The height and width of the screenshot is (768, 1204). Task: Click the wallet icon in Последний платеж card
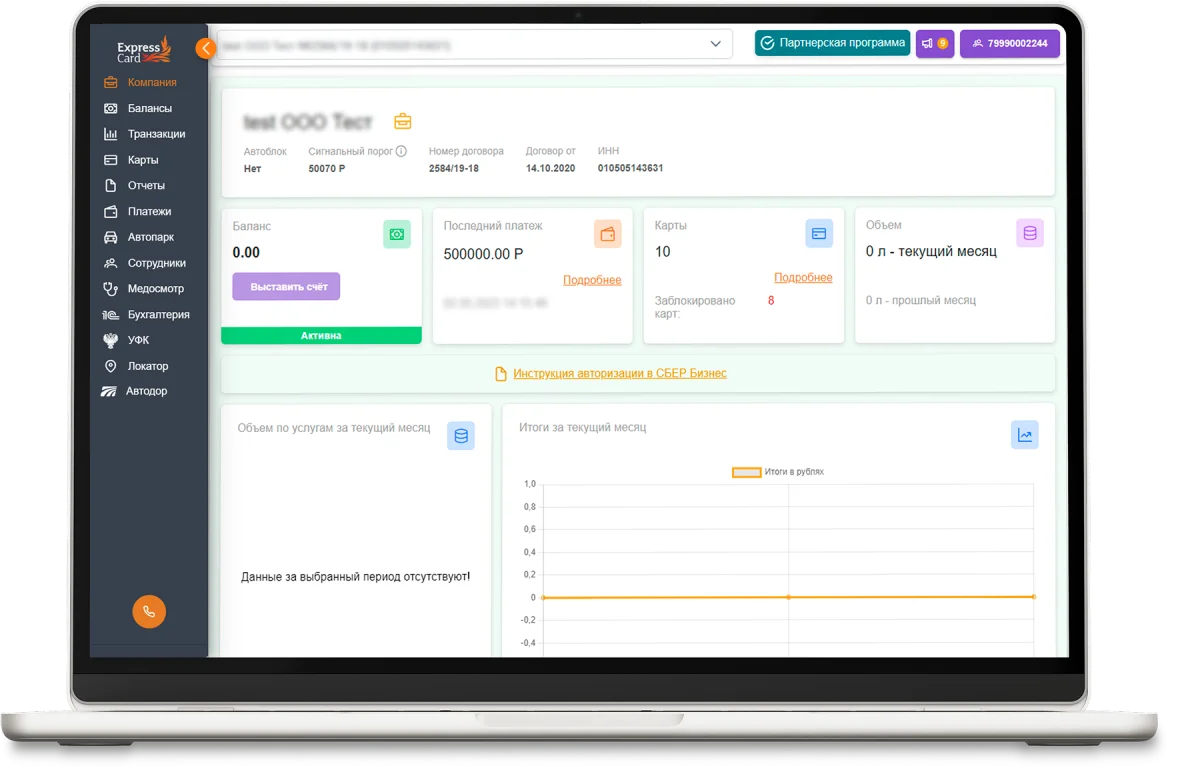point(607,234)
